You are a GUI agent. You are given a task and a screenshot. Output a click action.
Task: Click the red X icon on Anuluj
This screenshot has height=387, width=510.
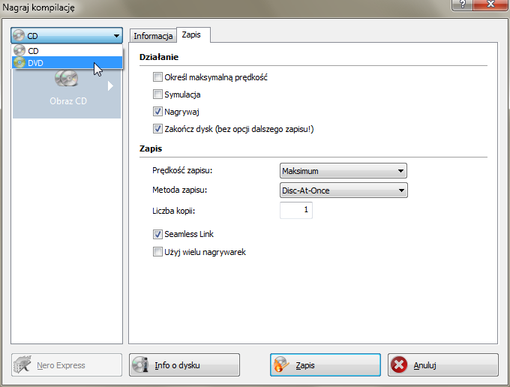pyautogui.click(x=399, y=365)
